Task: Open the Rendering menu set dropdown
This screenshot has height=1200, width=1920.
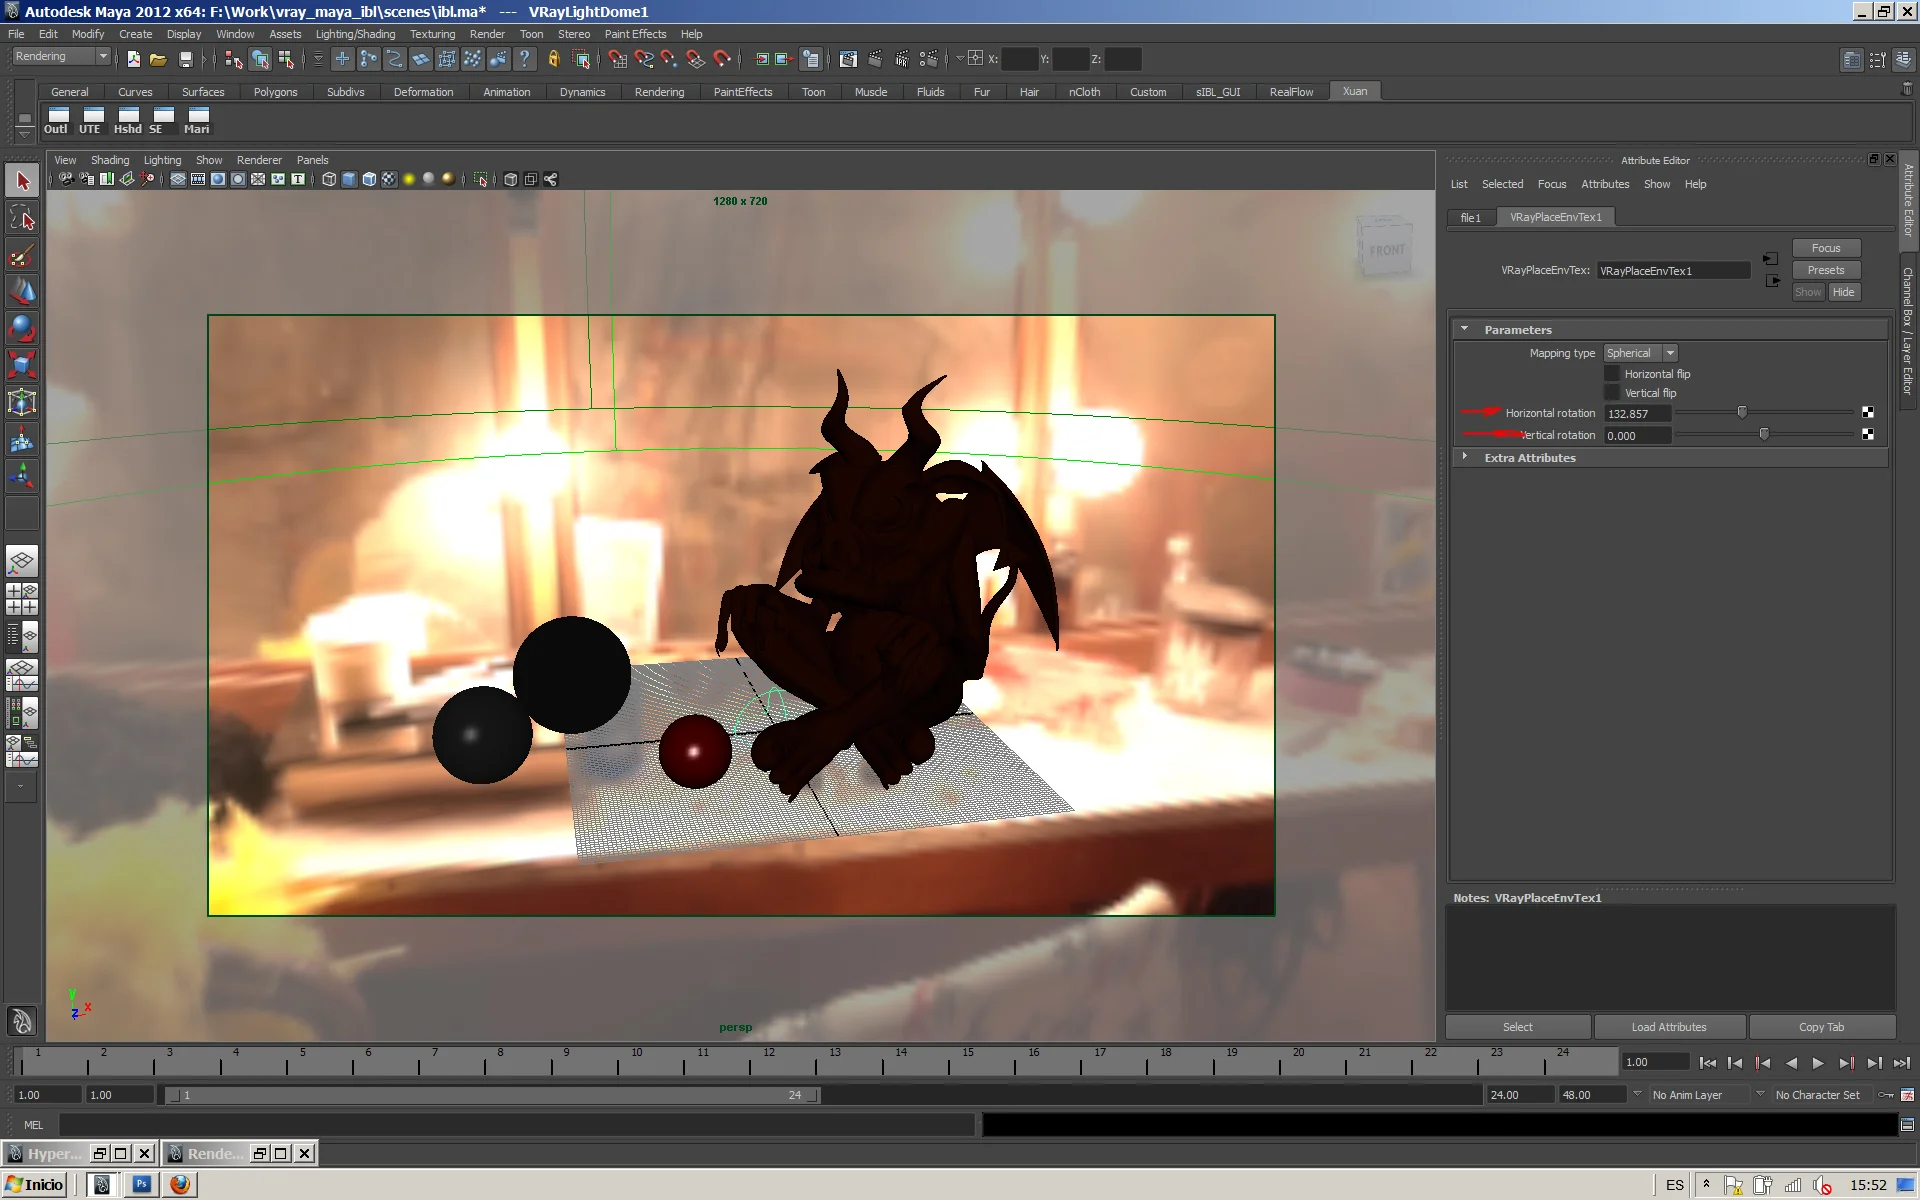Action: [x=61, y=57]
